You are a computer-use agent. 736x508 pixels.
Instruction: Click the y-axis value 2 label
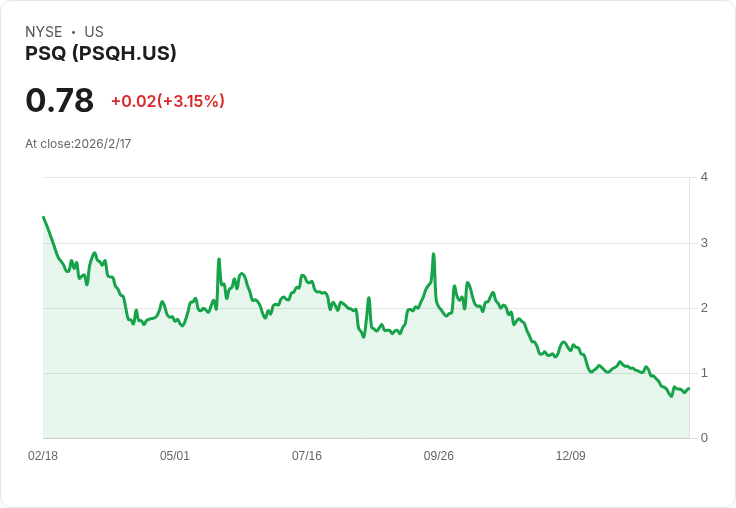[704, 308]
